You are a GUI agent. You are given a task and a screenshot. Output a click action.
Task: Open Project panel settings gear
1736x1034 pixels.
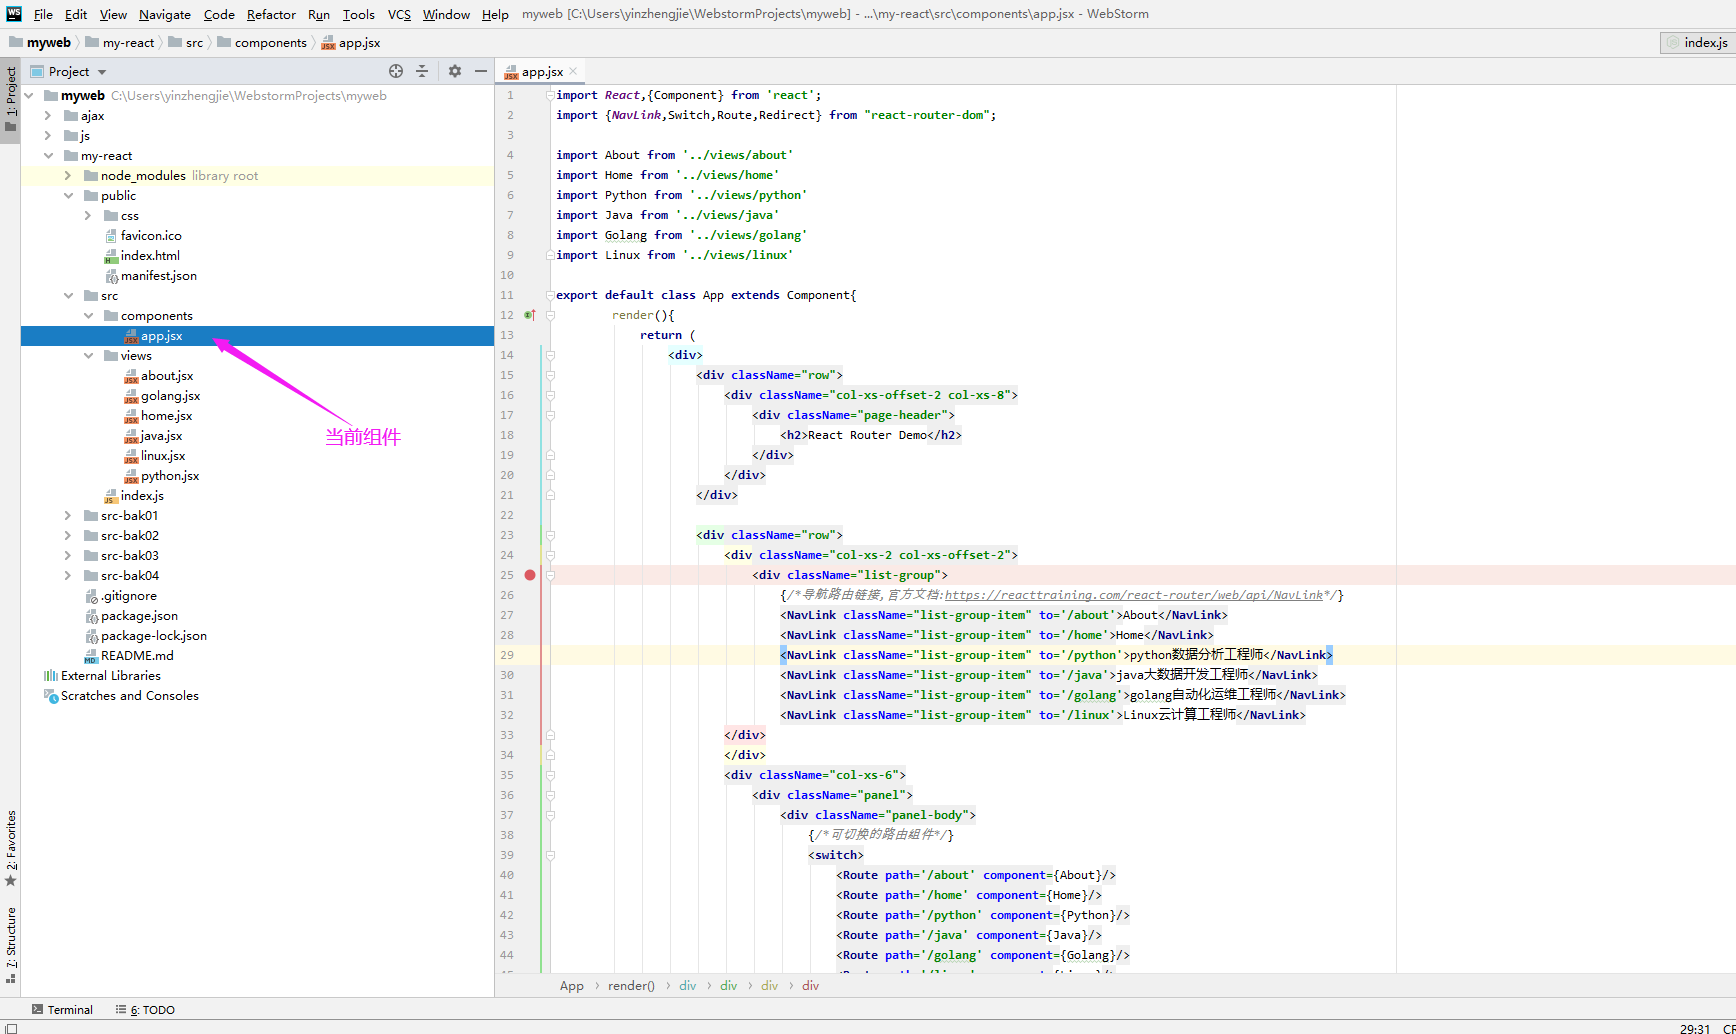pos(455,71)
